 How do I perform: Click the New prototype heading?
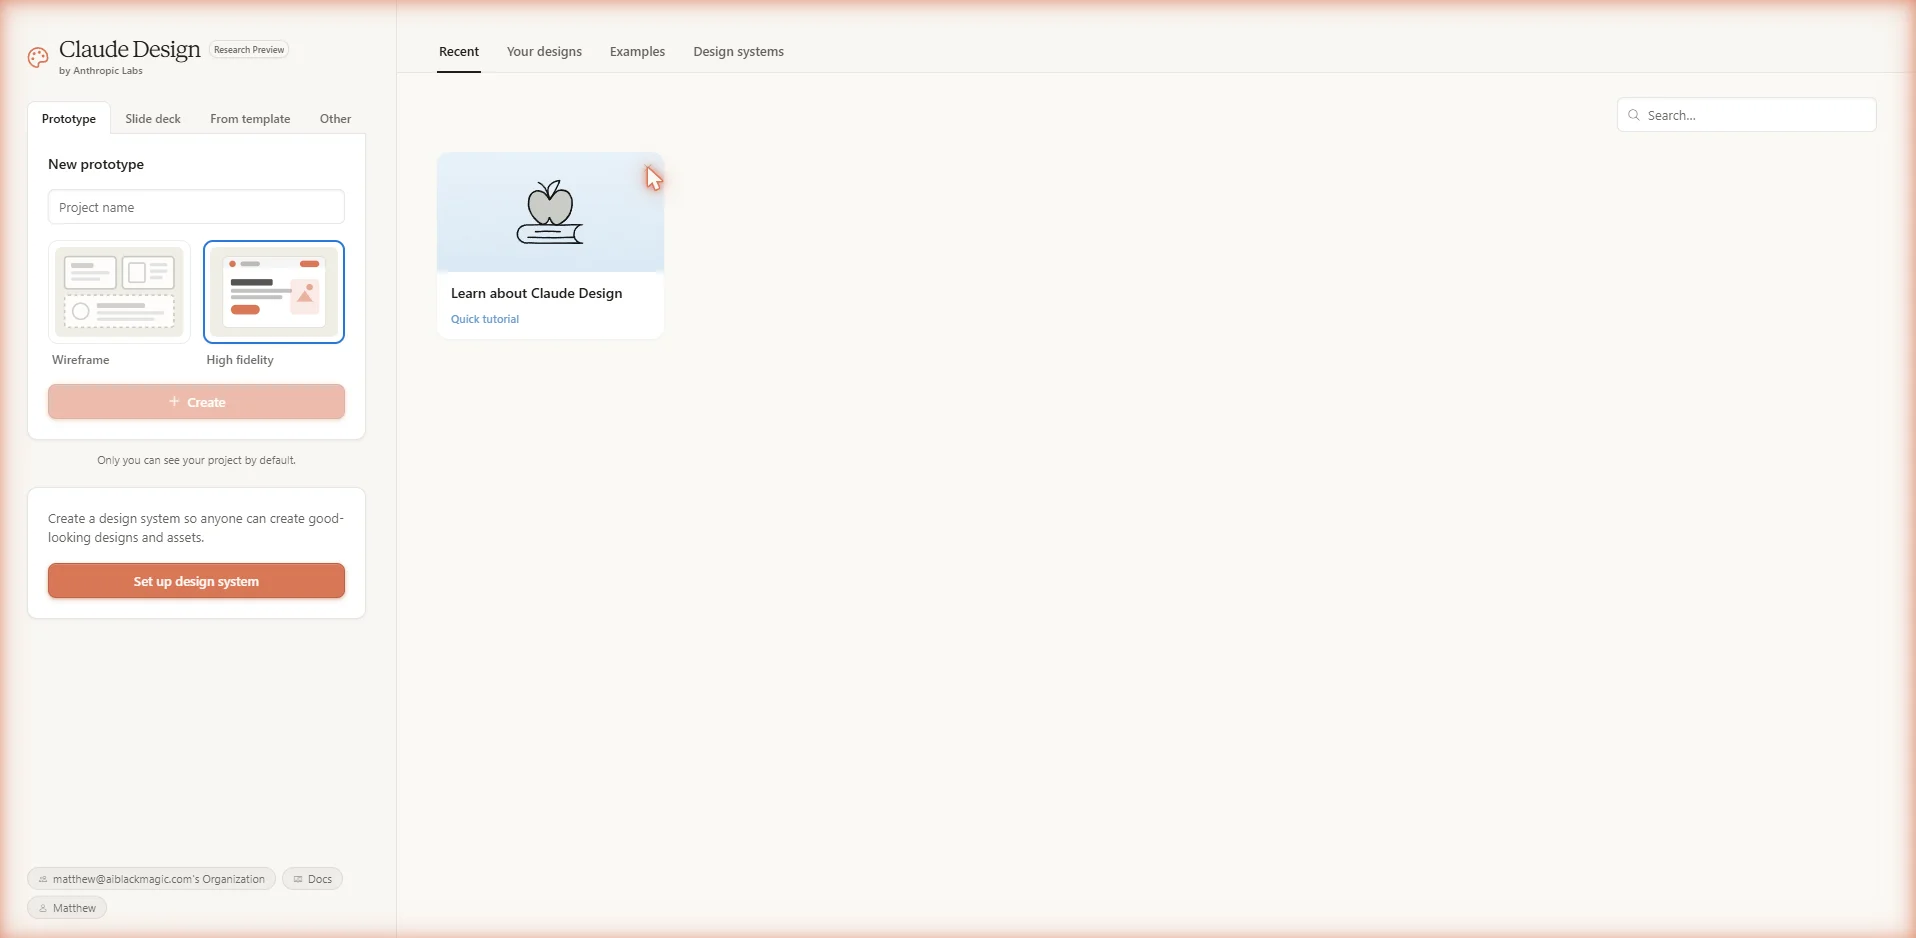(x=96, y=164)
